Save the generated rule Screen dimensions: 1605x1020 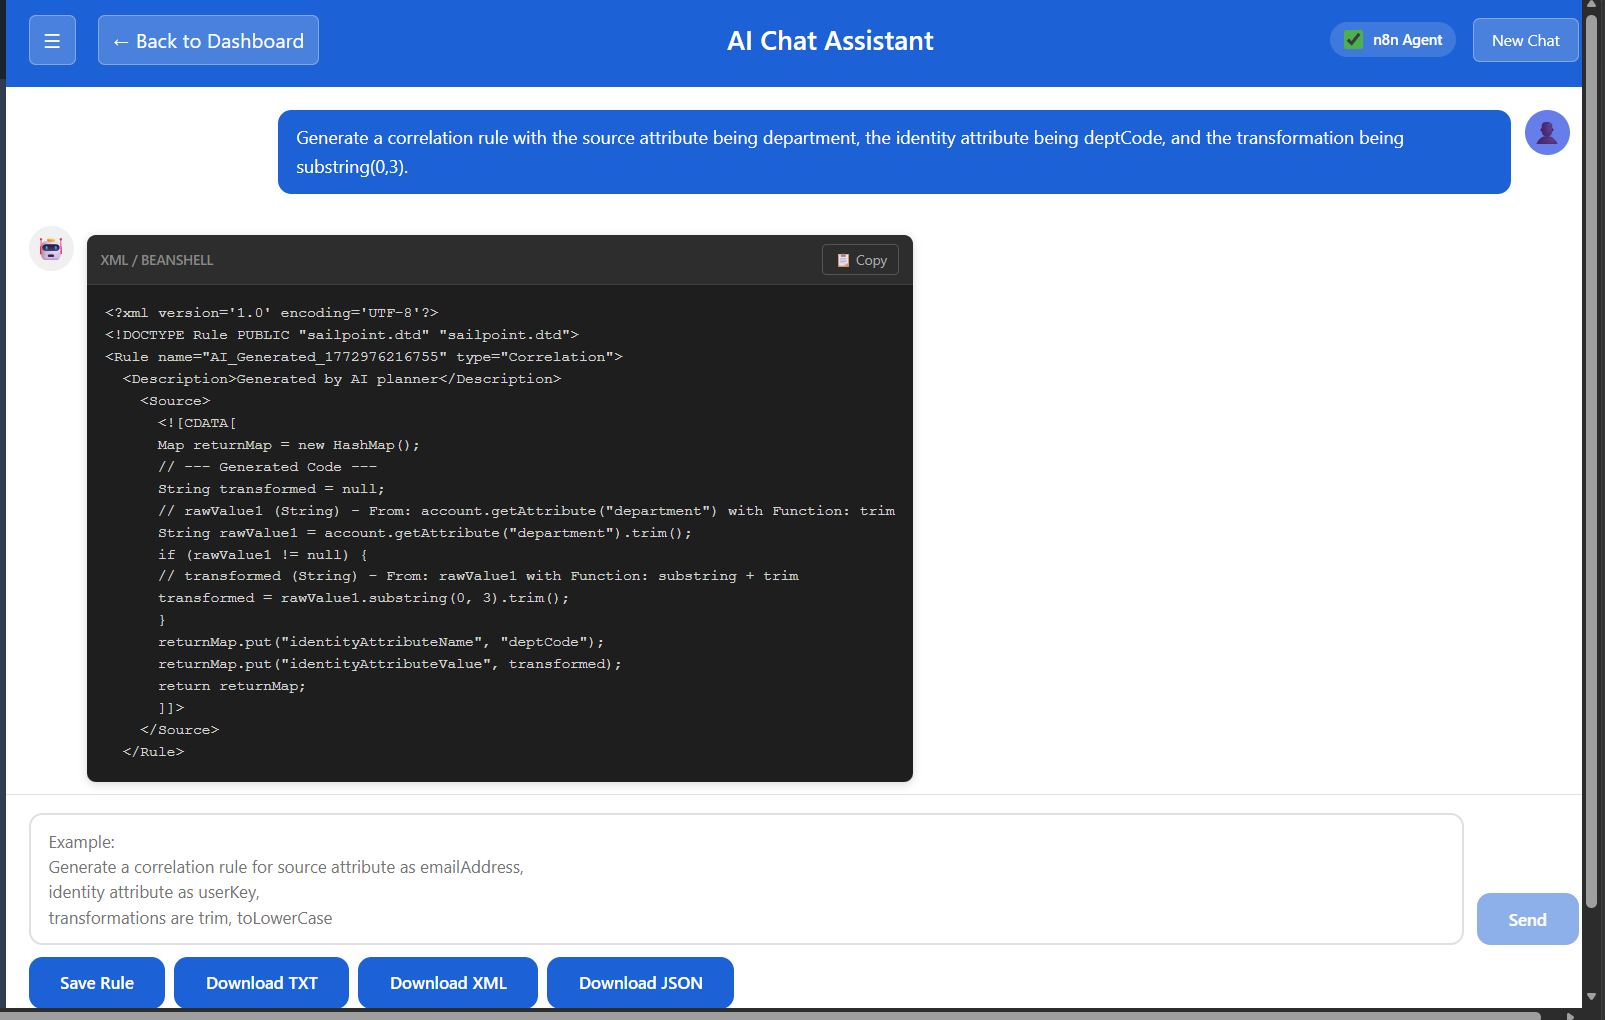(97, 983)
